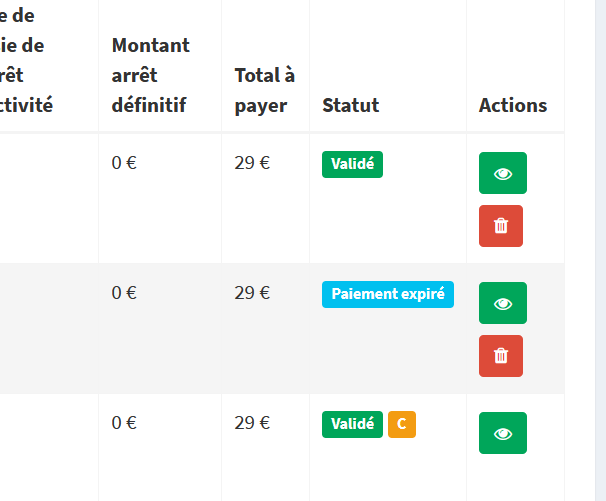The height and width of the screenshot is (501, 606).
Task: Select 29 € total in Paiement expiré row
Action: click(x=252, y=293)
